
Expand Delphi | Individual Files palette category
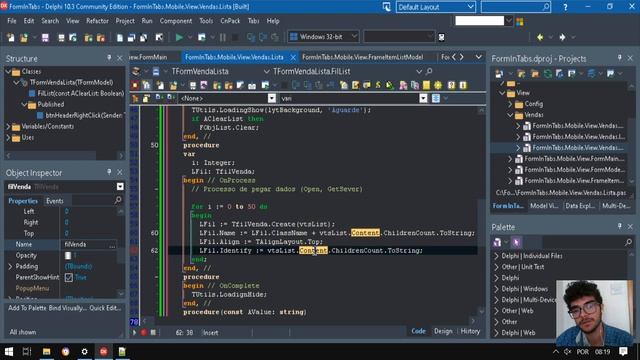[497, 256]
